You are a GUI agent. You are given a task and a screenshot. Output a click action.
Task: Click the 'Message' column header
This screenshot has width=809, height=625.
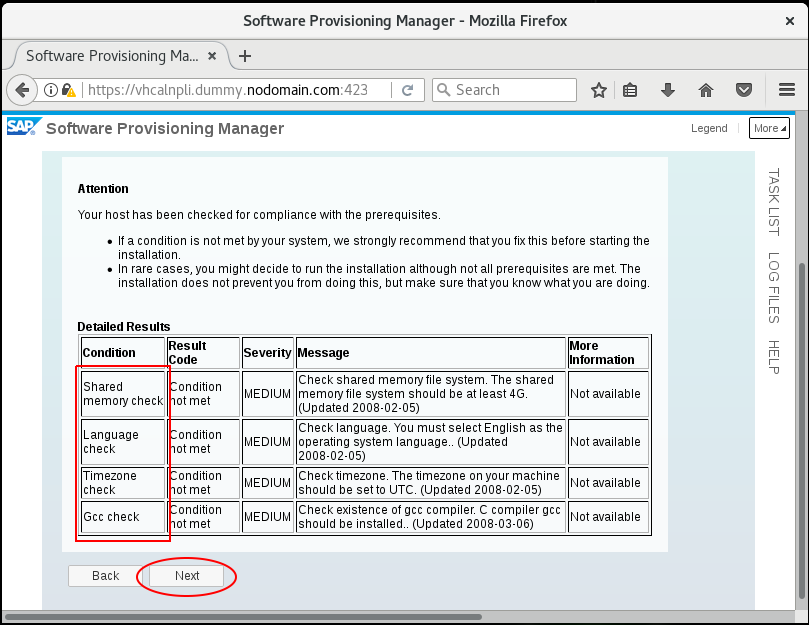(431, 352)
